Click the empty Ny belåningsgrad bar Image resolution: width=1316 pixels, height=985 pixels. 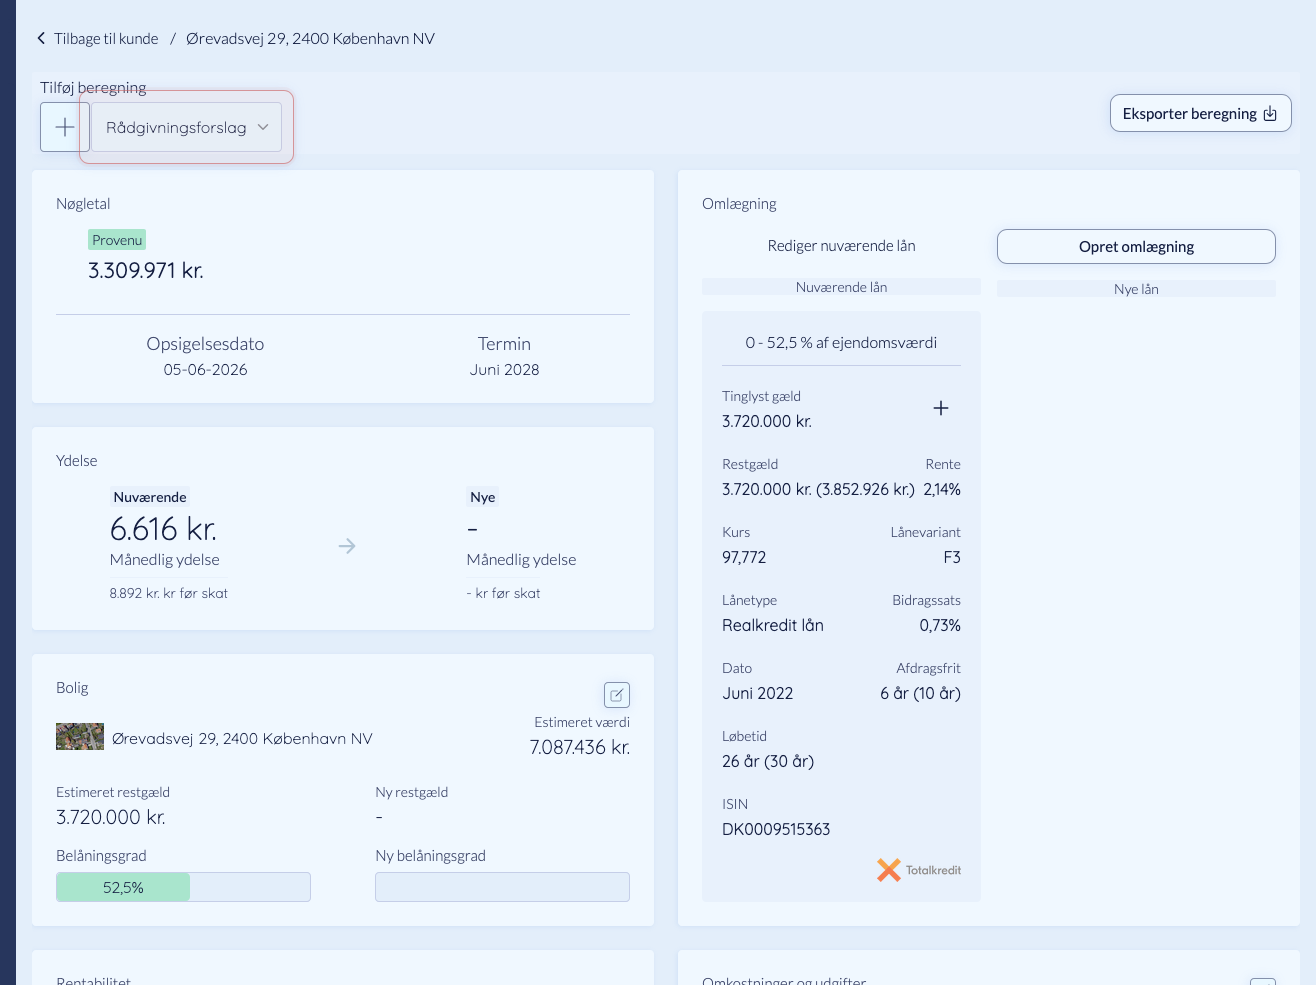point(502,887)
